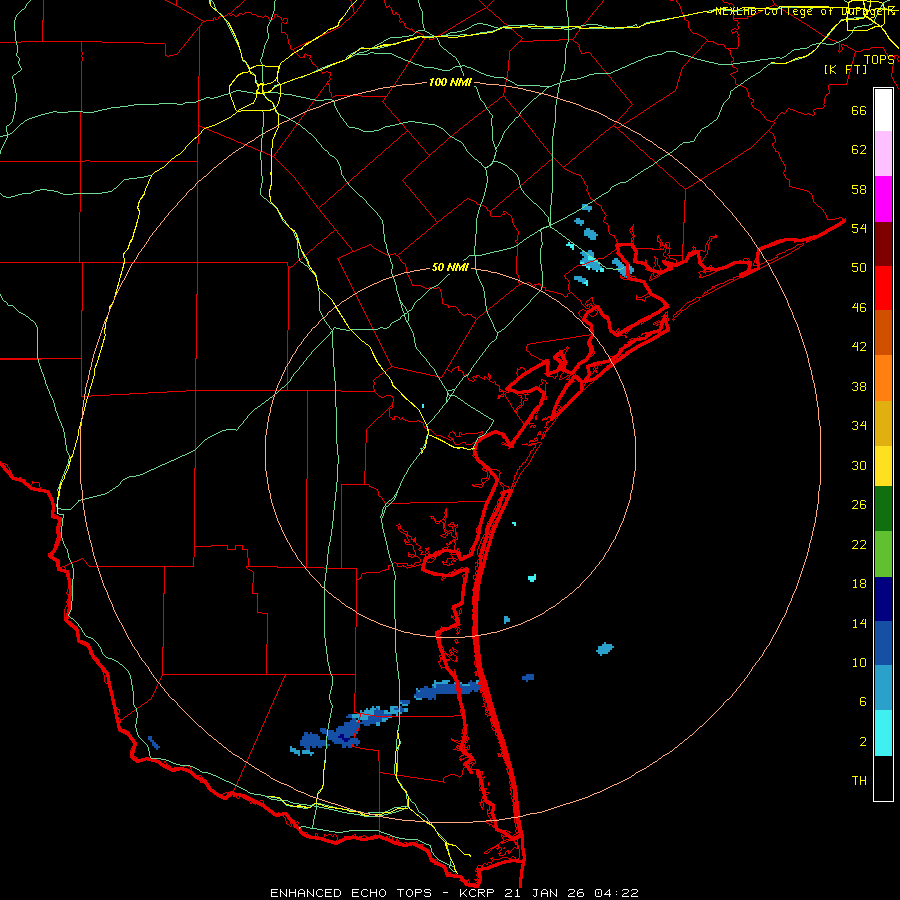900x900 pixels.
Task: Select the magenta legend color block
Action: pos(883,199)
